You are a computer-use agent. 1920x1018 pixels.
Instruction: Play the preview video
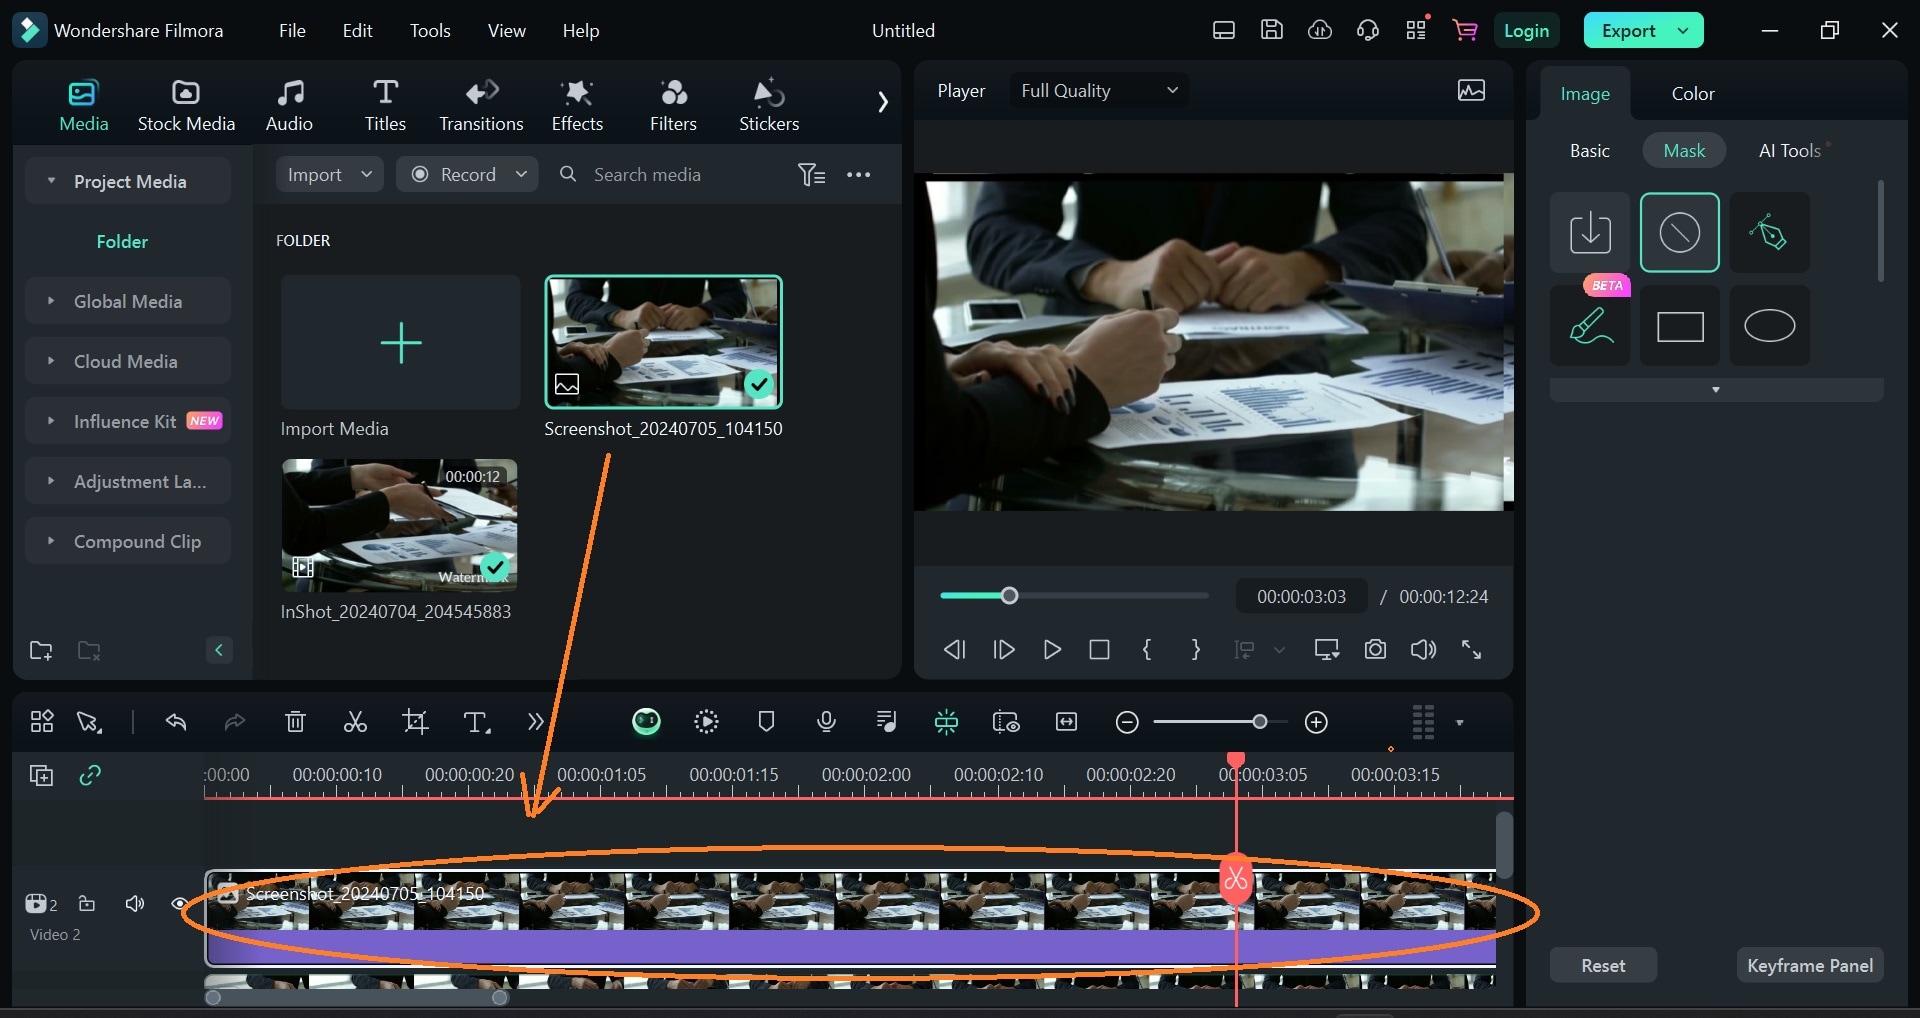point(1051,650)
